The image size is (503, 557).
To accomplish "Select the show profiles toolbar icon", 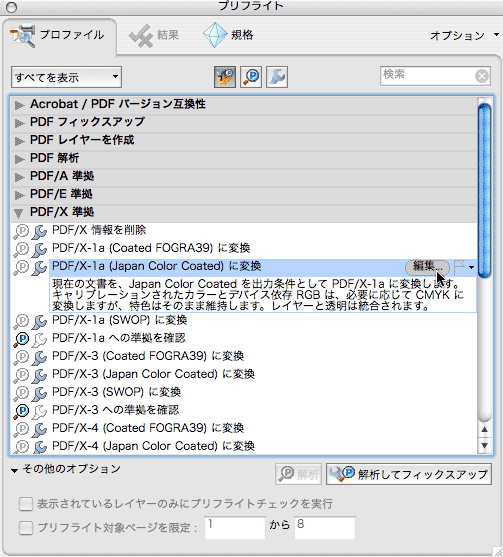I will click(x=225, y=77).
